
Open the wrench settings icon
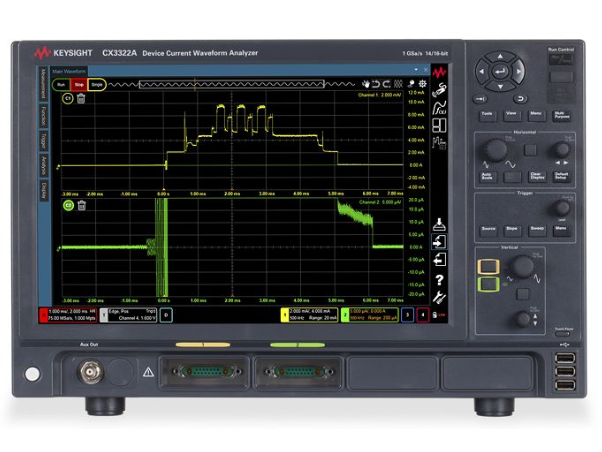pos(441,296)
